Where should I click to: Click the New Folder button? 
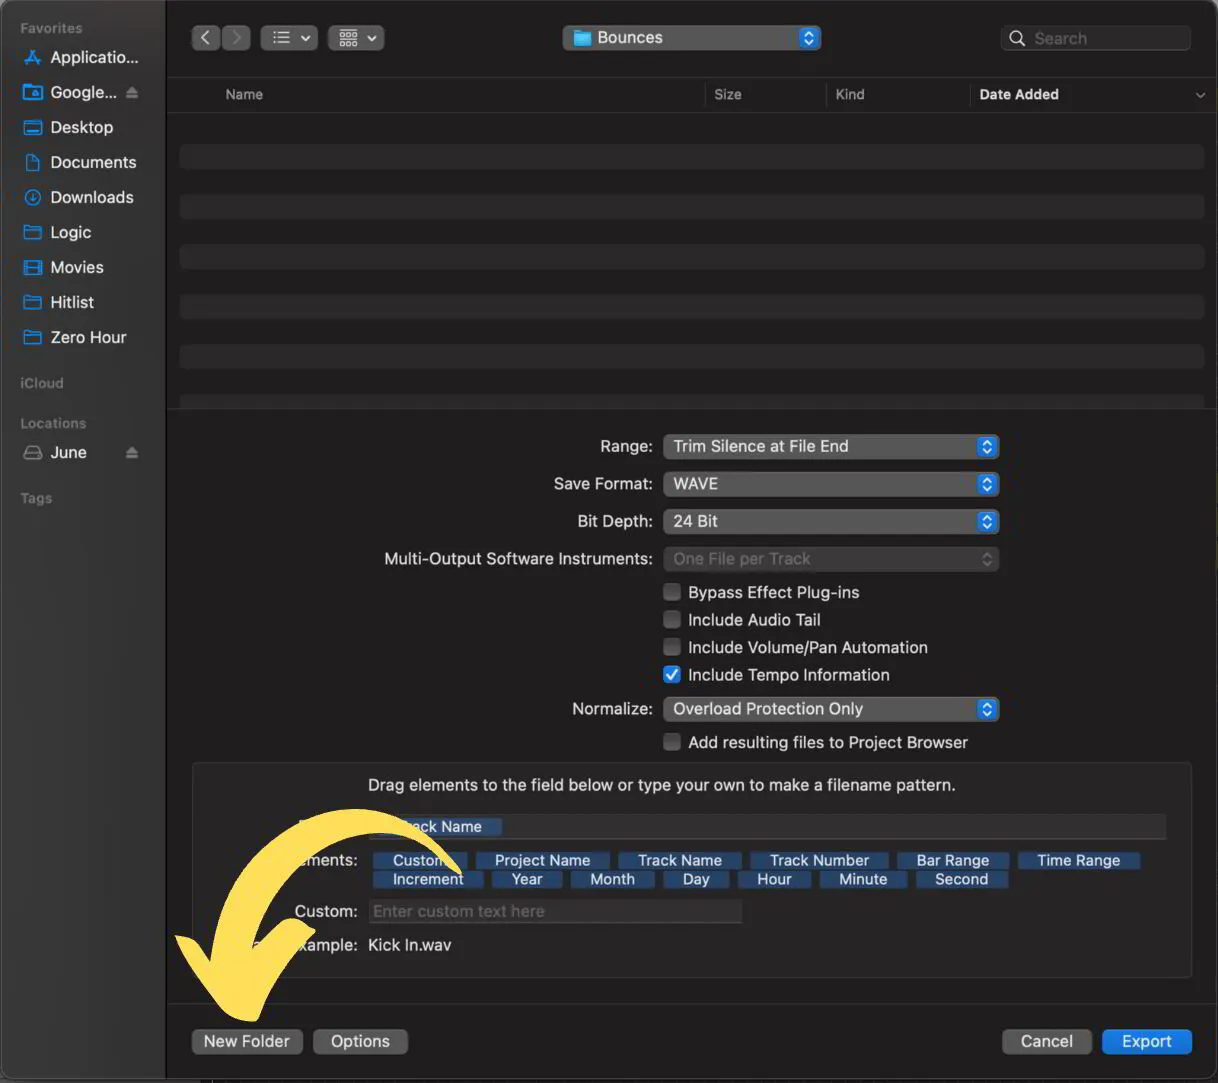click(x=247, y=1041)
